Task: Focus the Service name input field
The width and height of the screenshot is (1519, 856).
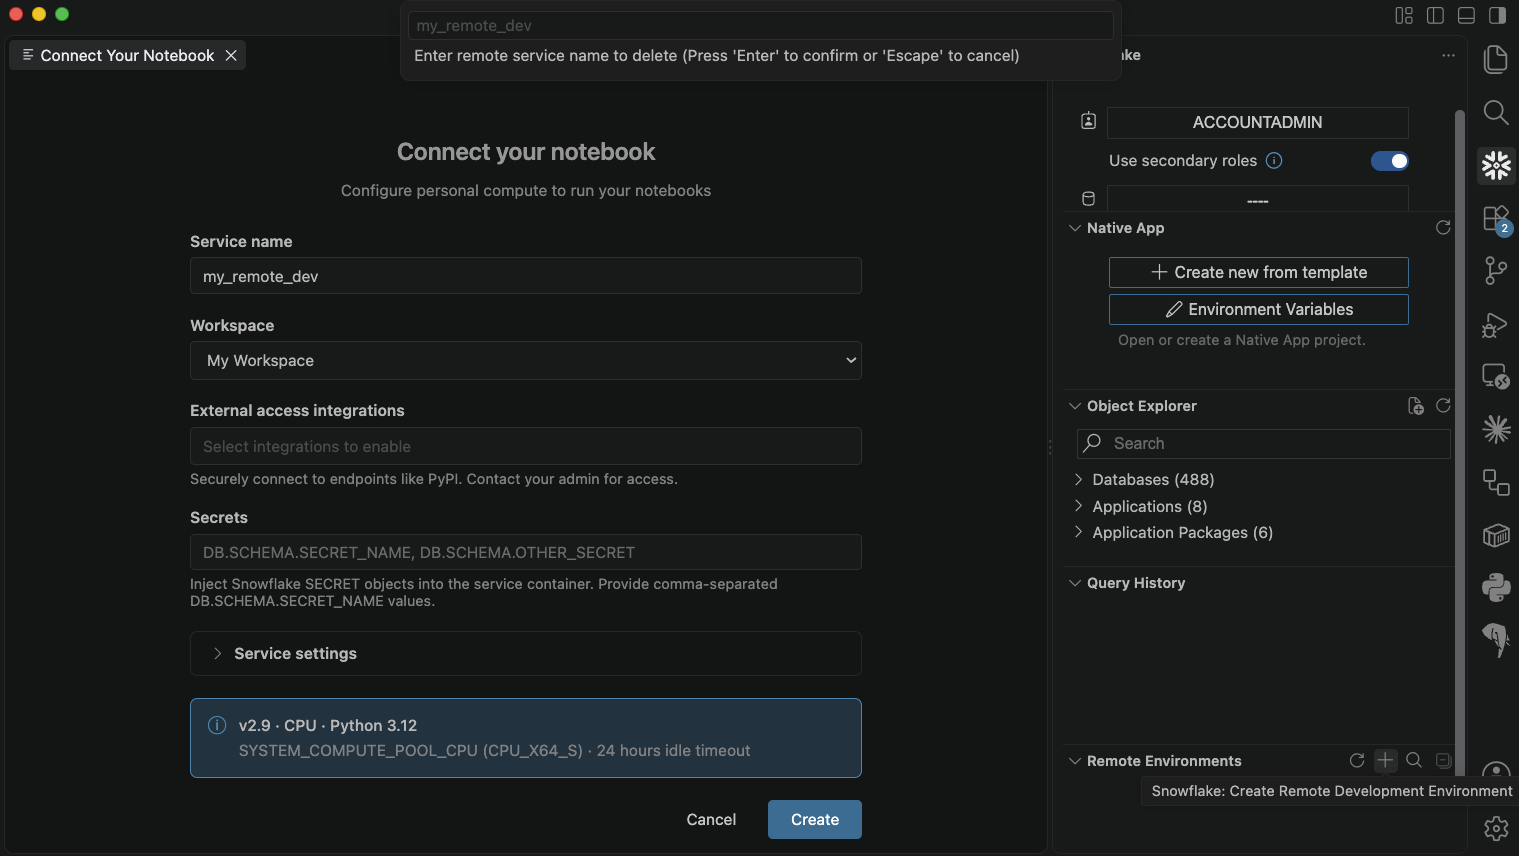Action: (x=526, y=276)
